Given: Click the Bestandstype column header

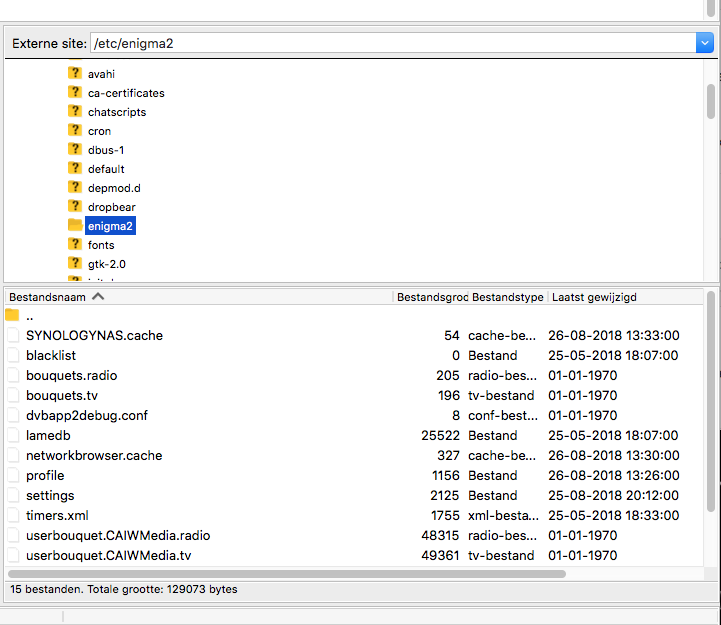Looking at the screenshot, I should coord(507,297).
